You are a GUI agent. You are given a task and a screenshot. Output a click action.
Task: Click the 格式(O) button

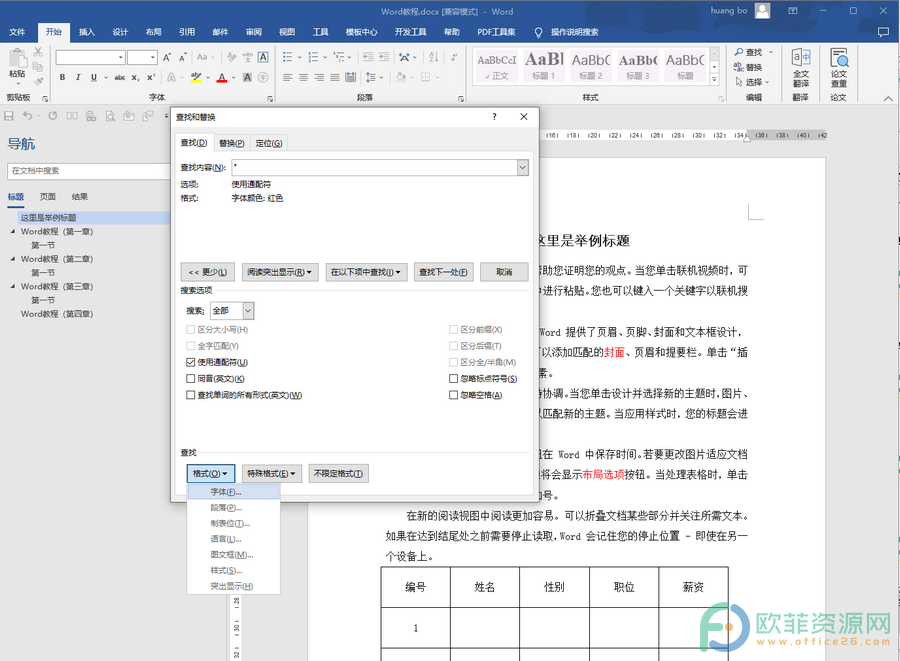click(211, 473)
